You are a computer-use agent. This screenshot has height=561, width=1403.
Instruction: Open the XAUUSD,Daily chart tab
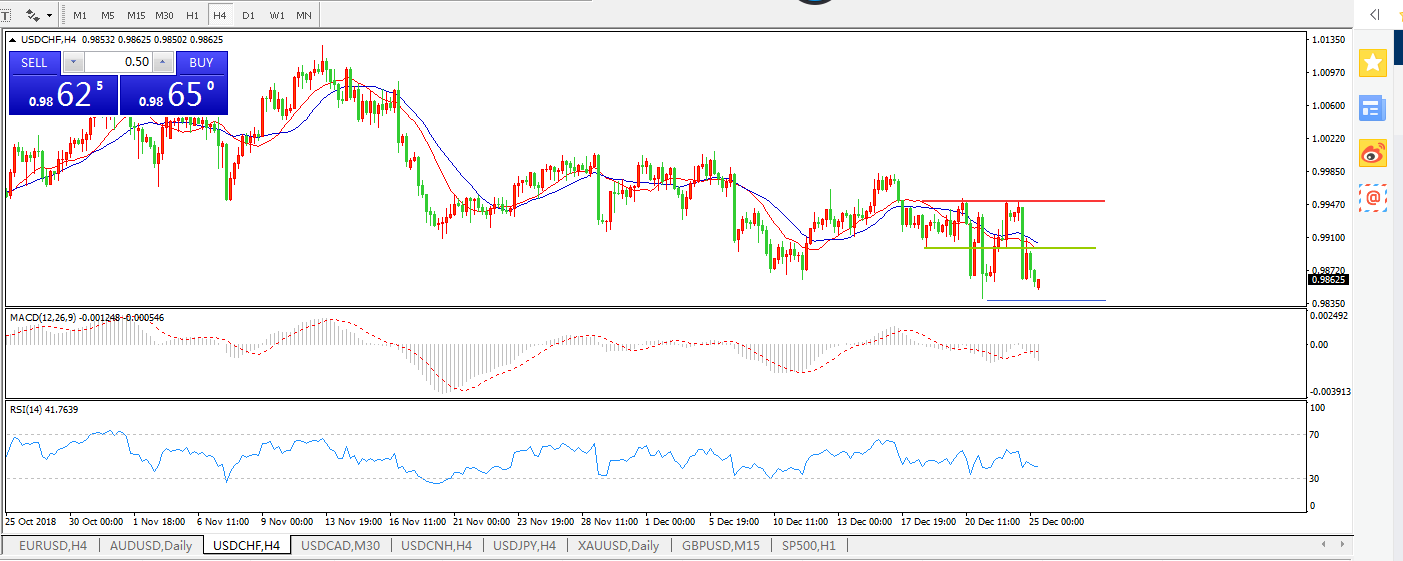click(x=617, y=546)
